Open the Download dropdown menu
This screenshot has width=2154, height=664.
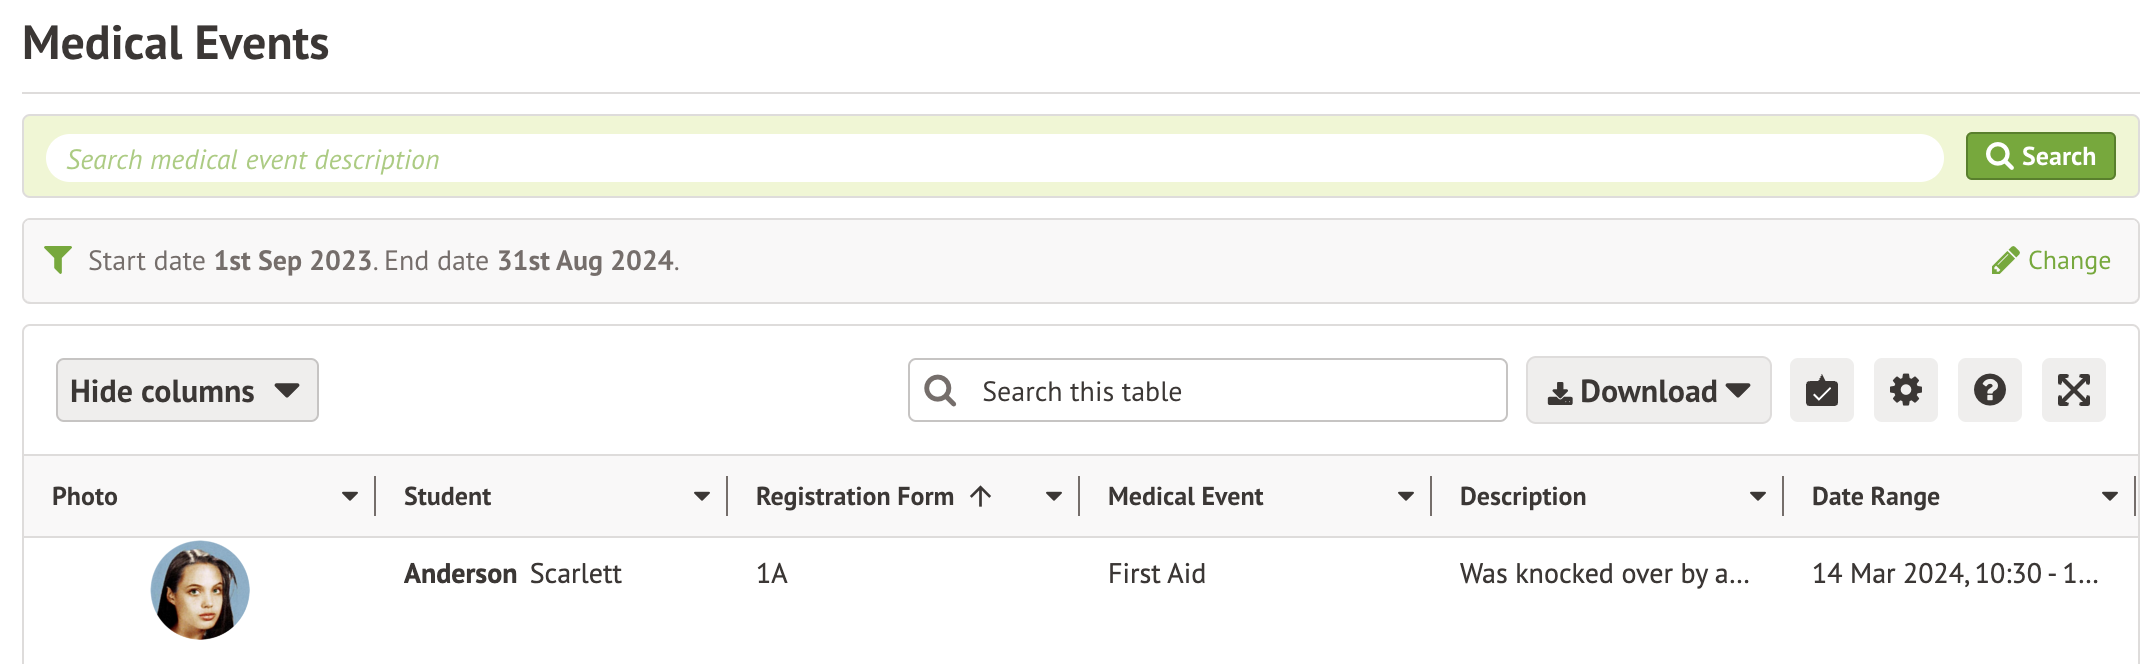1648,390
